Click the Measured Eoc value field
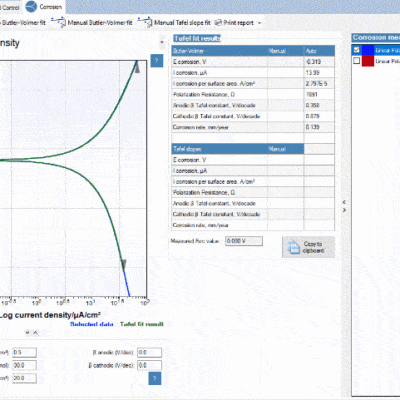Viewport: 400px width, 400px height. click(244, 241)
